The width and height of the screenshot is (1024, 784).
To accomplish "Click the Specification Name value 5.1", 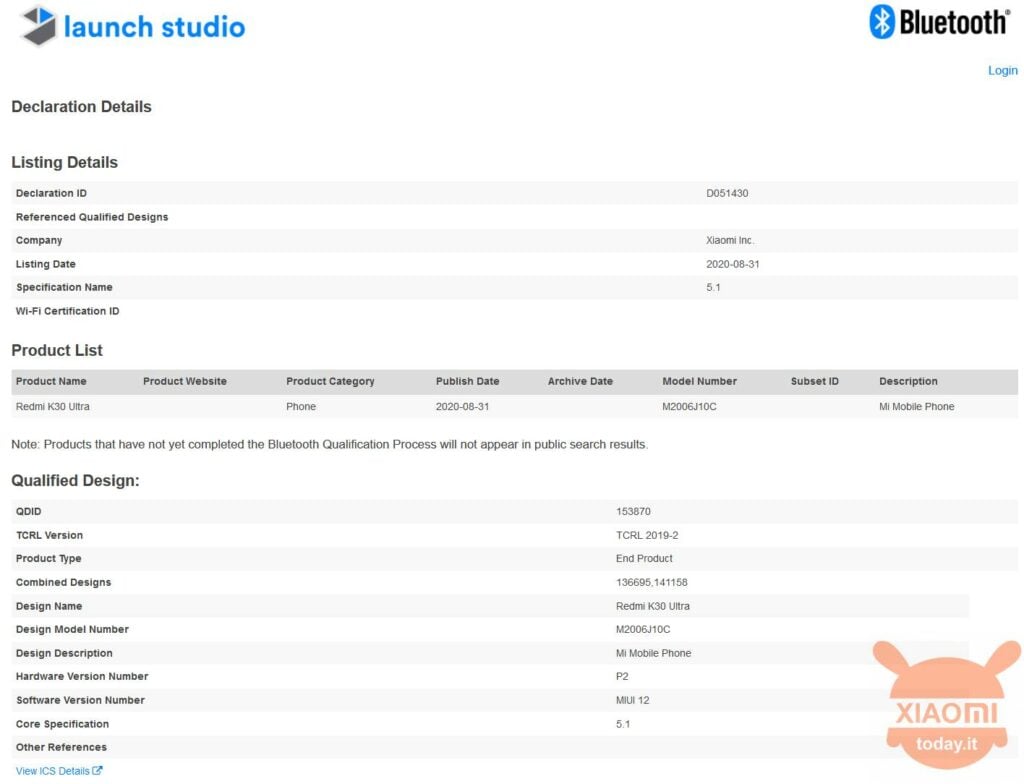I will 712,287.
